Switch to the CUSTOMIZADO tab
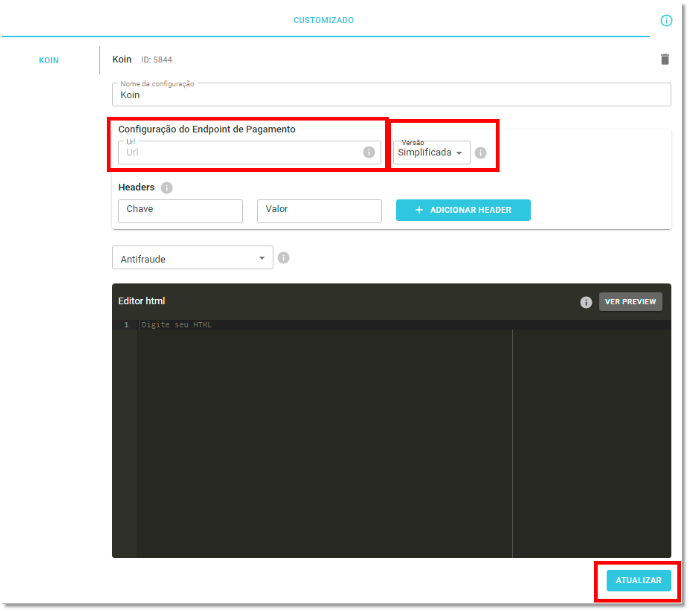689x611 pixels. (323, 20)
